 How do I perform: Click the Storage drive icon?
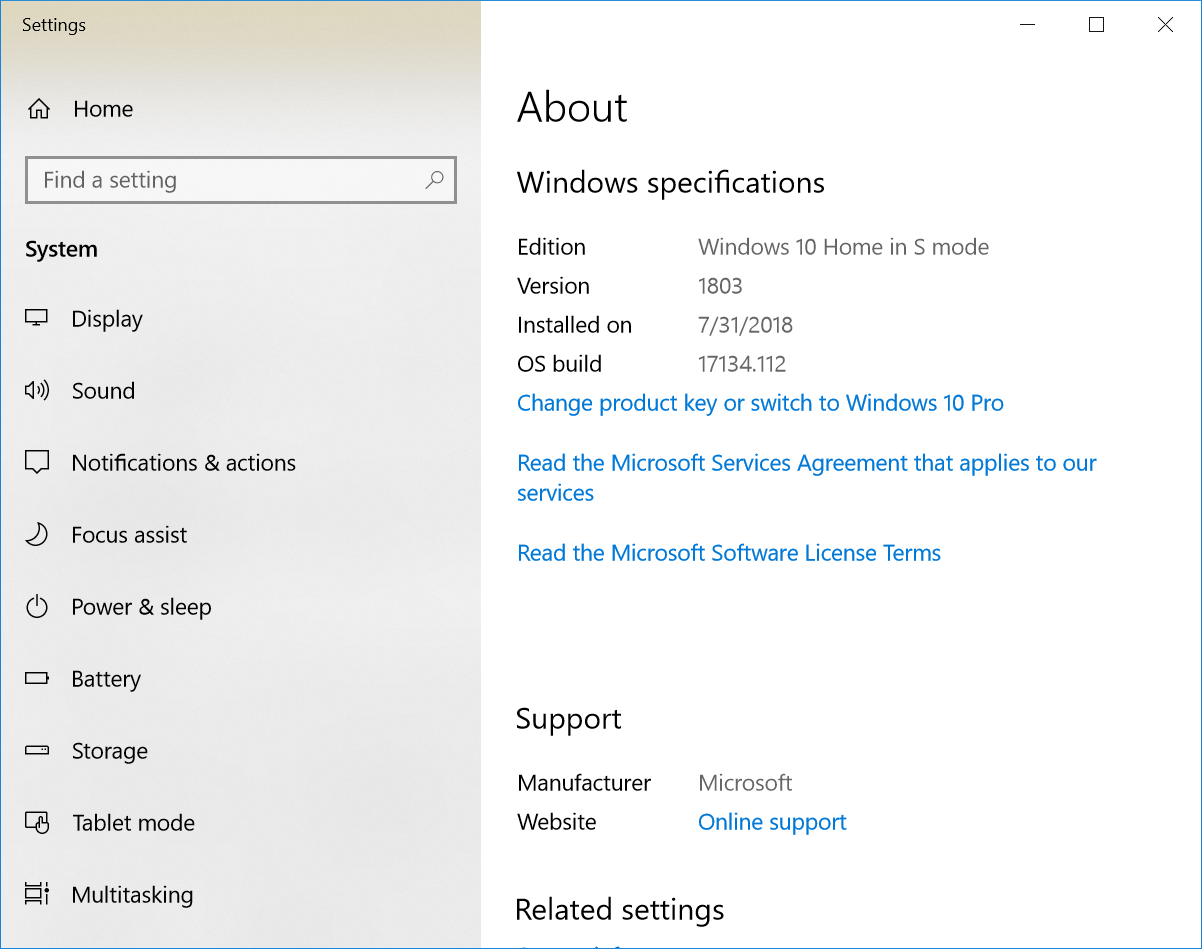click(37, 751)
